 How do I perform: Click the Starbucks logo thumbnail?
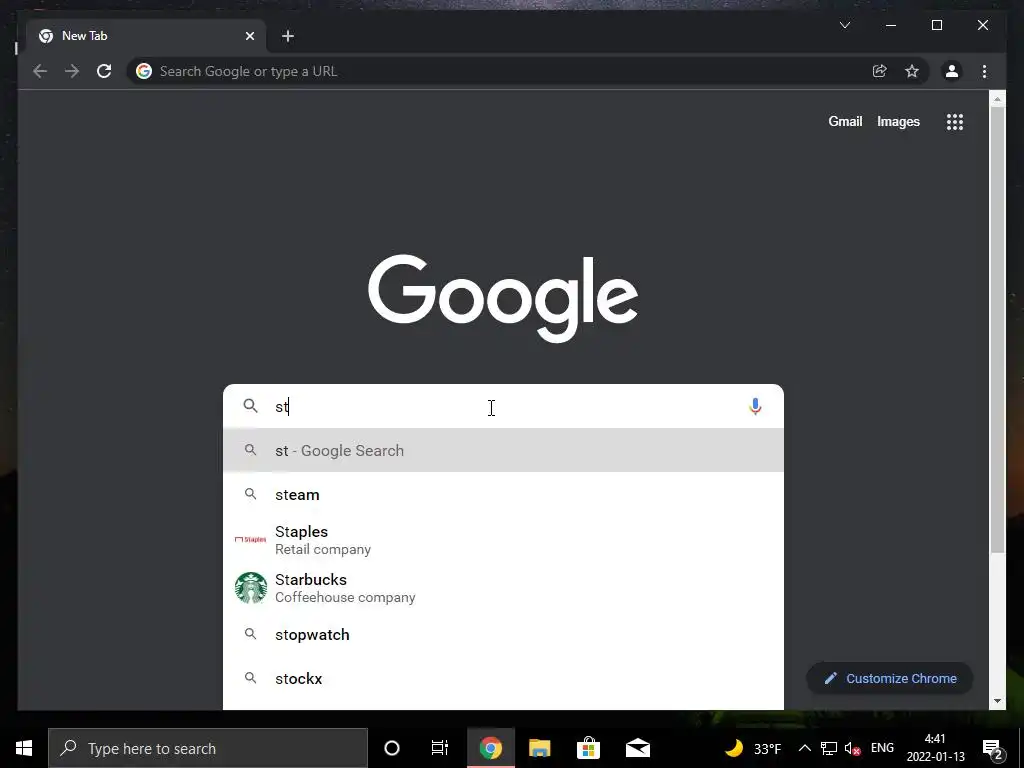point(251,588)
